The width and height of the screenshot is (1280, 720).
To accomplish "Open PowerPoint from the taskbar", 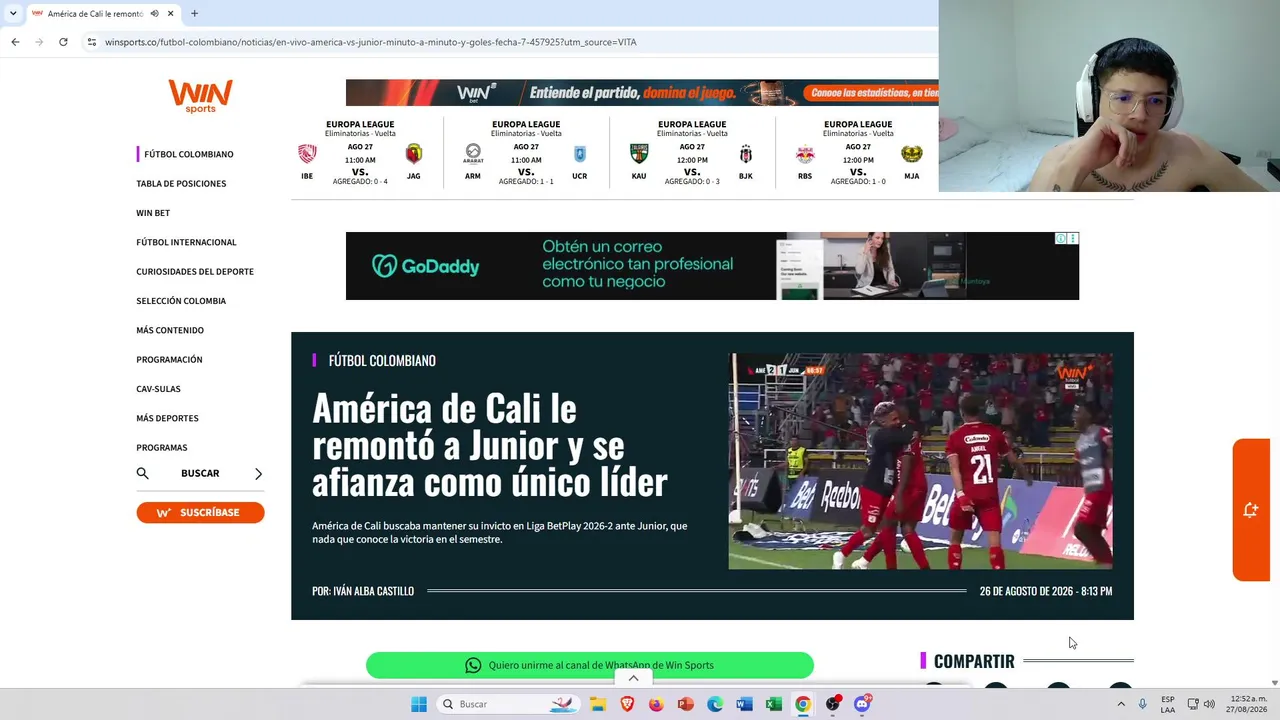I will (685, 704).
